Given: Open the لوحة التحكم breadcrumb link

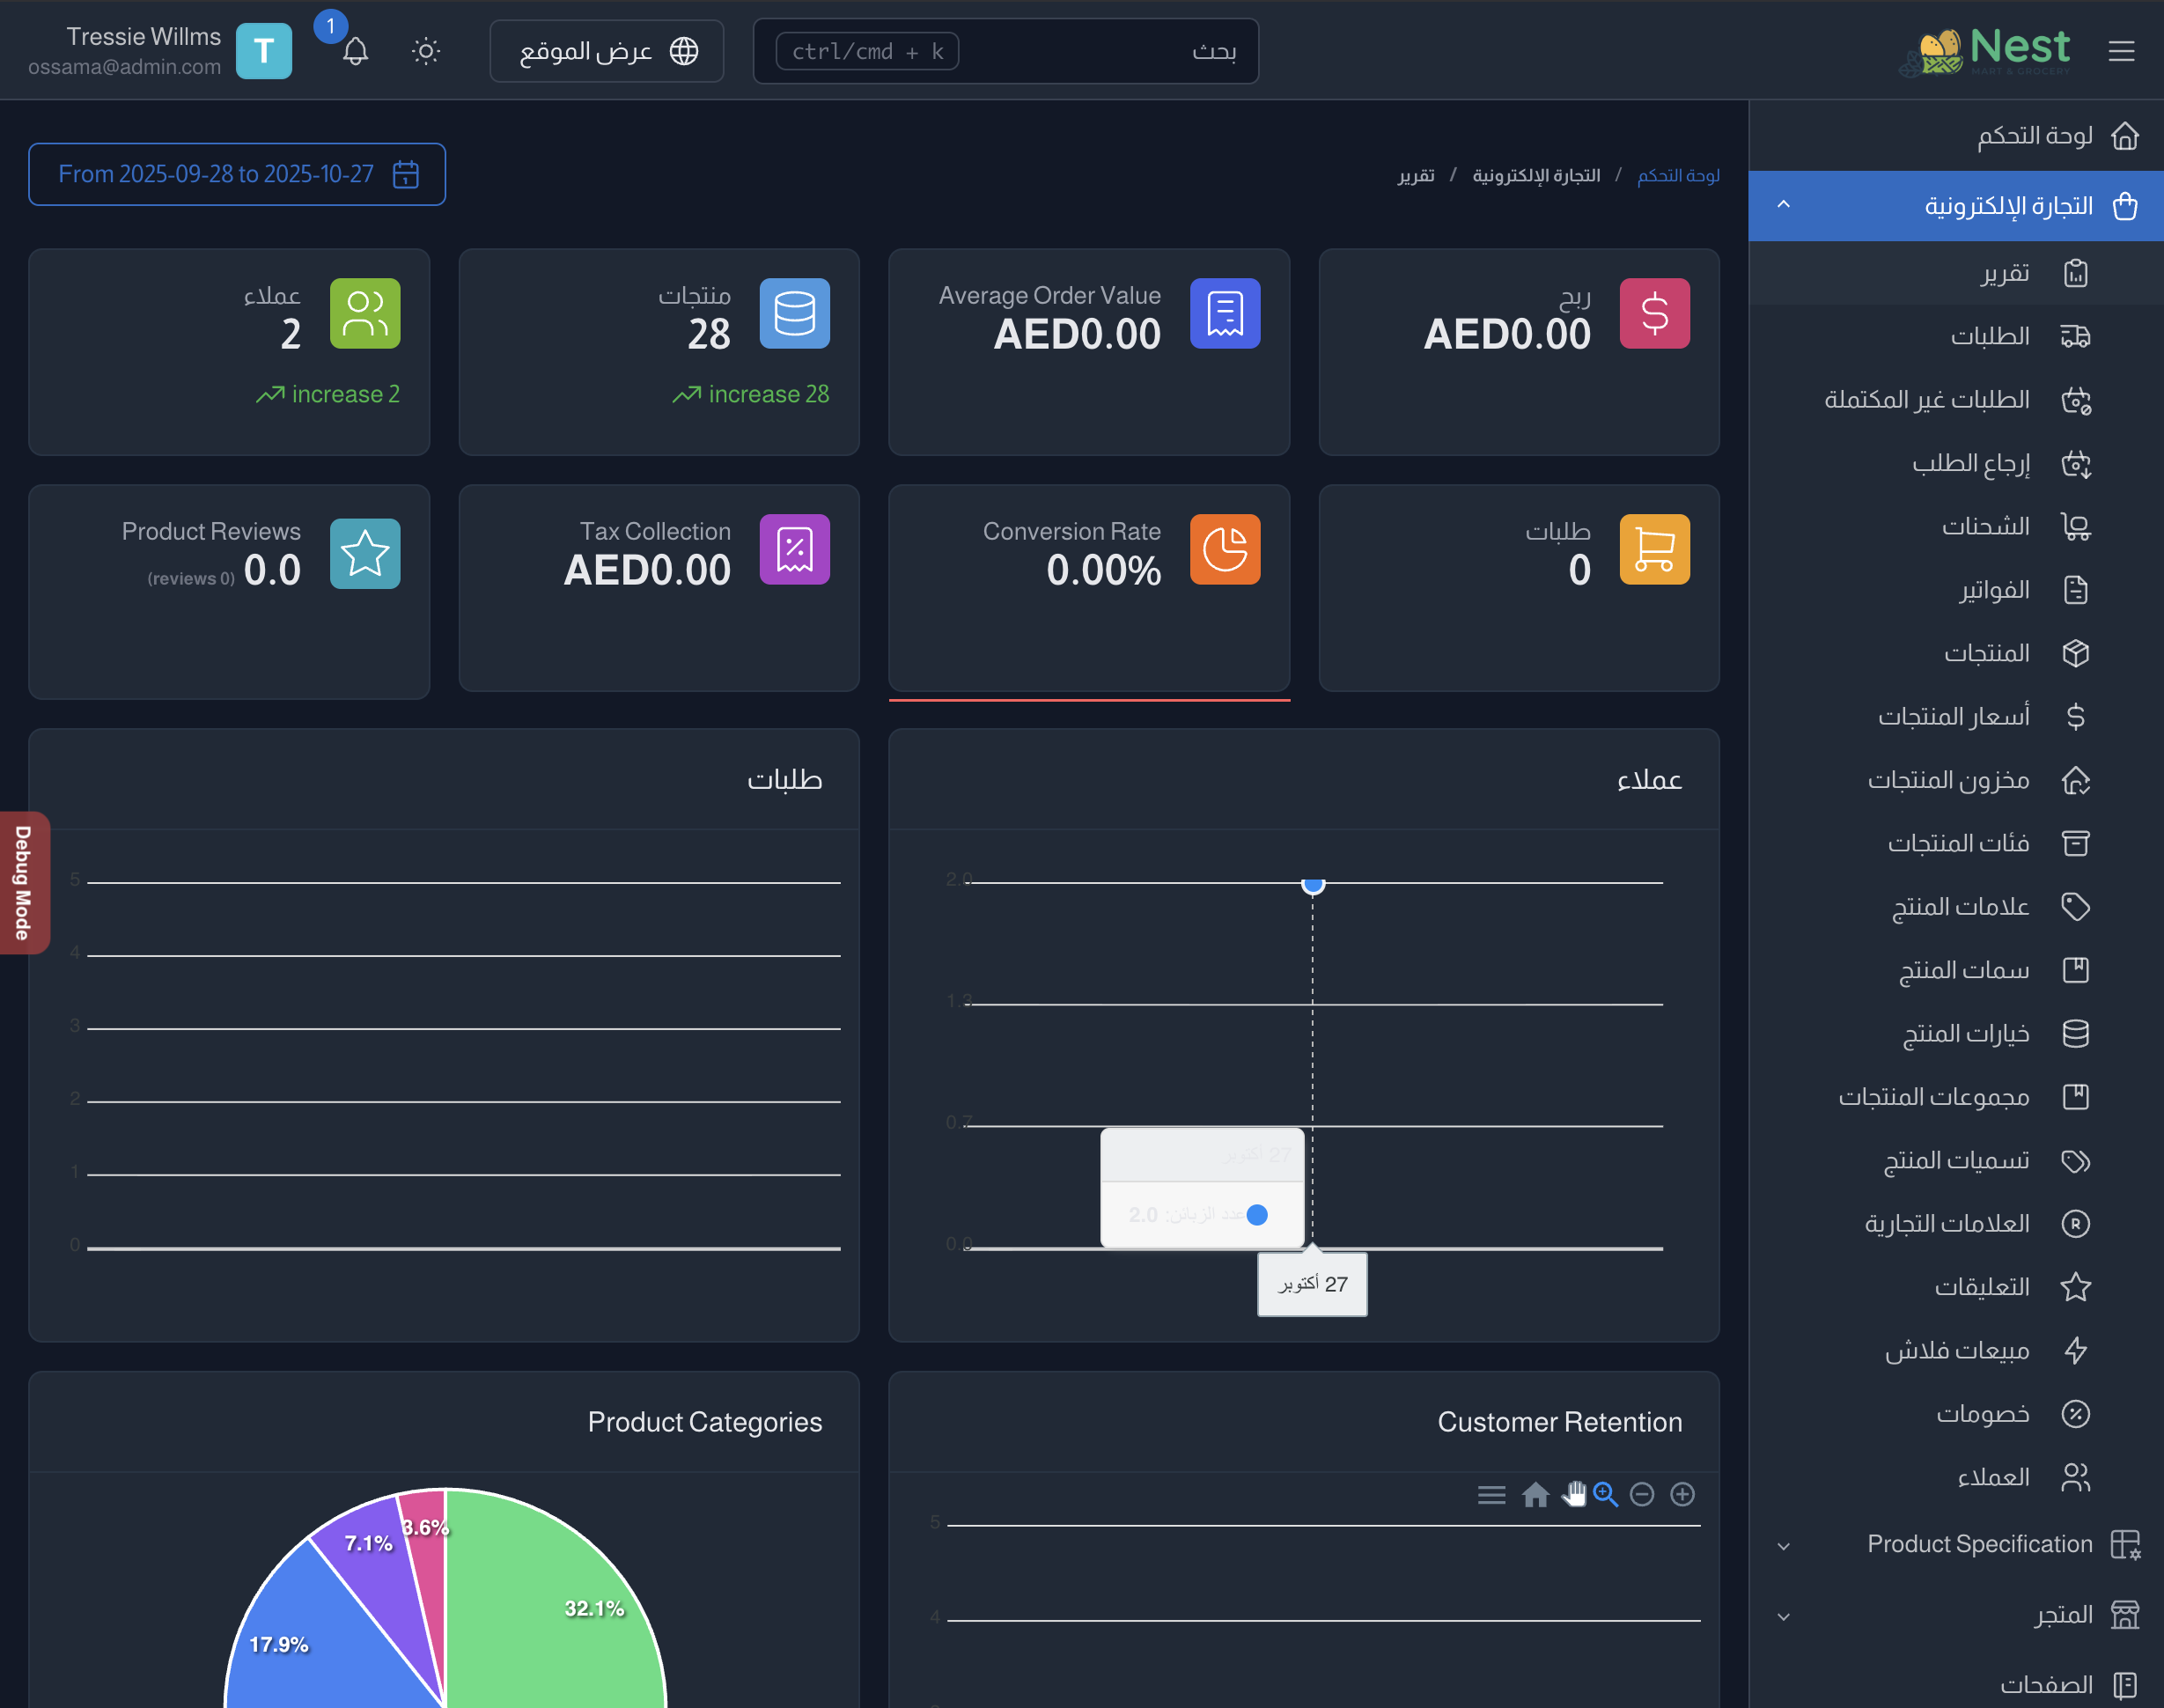Looking at the screenshot, I should [1678, 175].
